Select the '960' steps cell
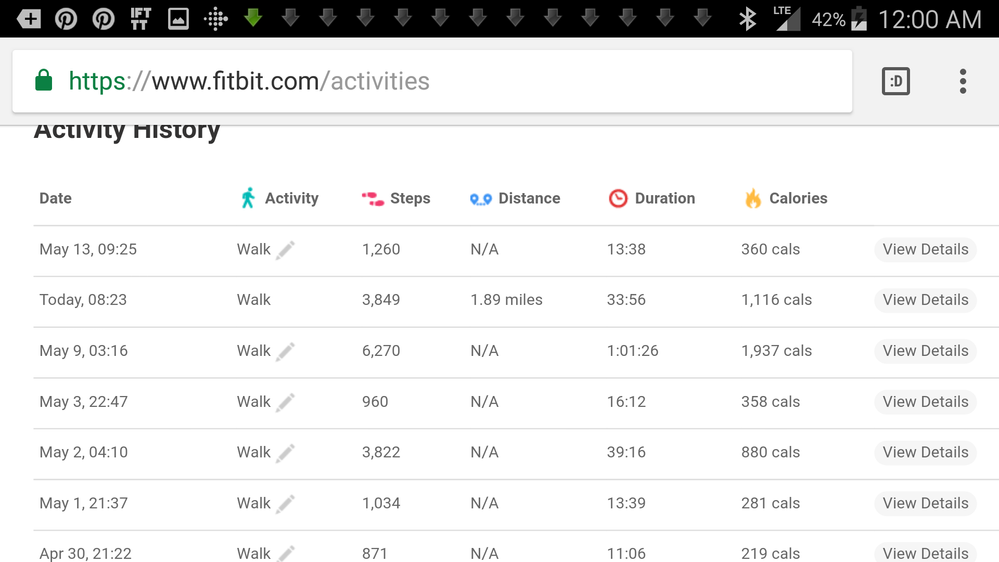 tap(375, 401)
